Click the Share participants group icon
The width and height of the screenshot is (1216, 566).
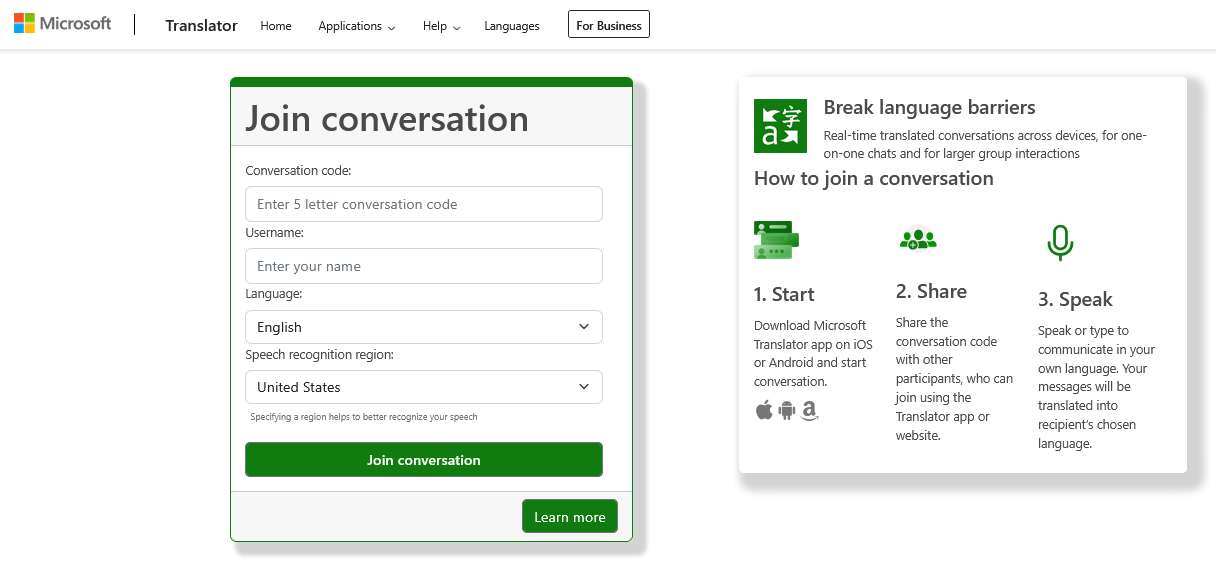(x=918, y=239)
